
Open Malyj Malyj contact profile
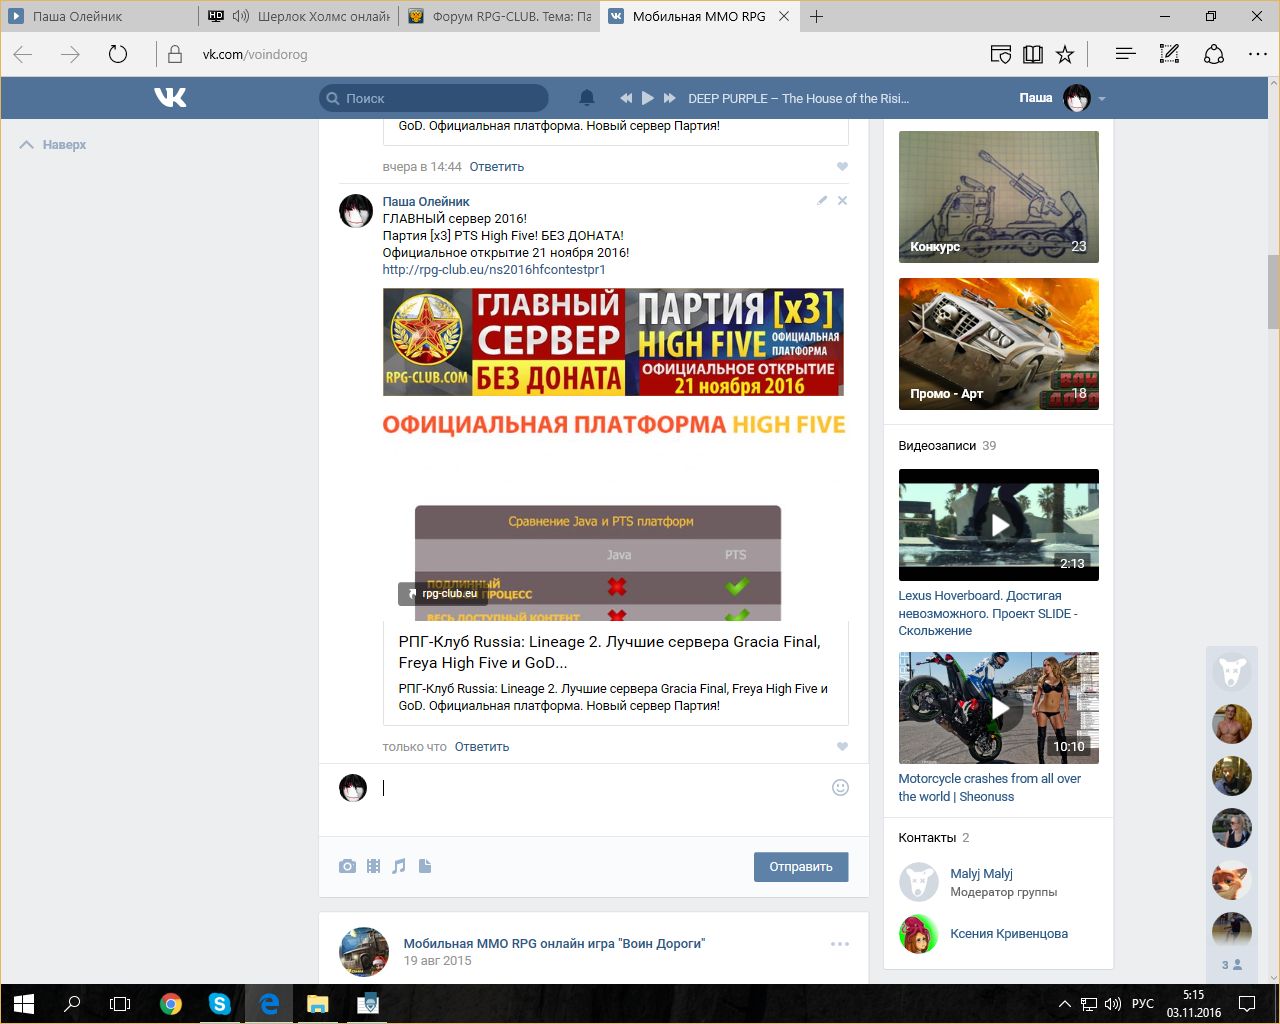(981, 874)
